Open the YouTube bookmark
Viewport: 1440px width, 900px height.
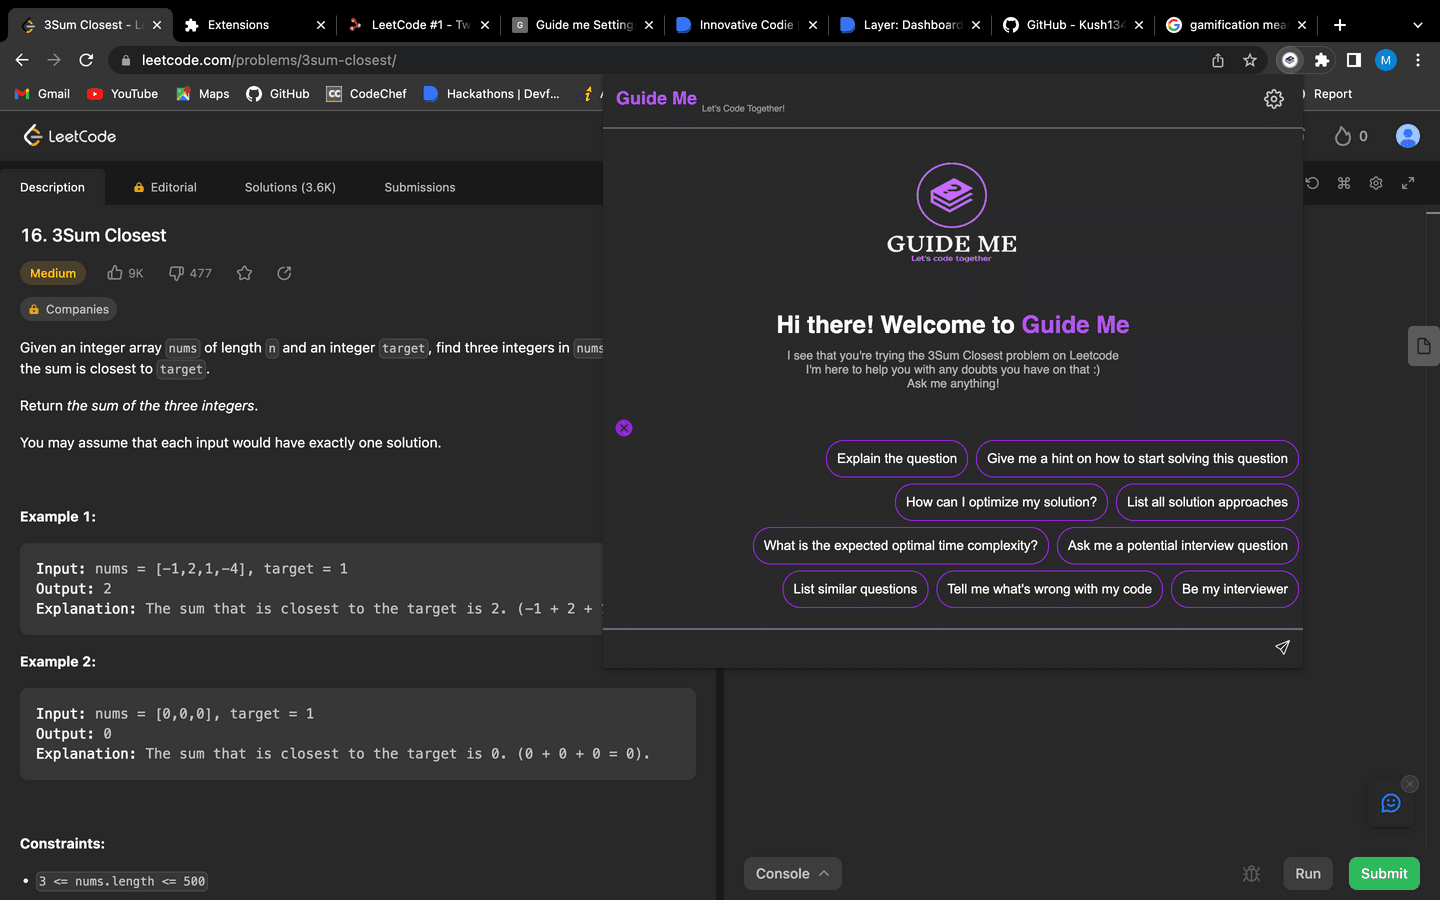122,94
